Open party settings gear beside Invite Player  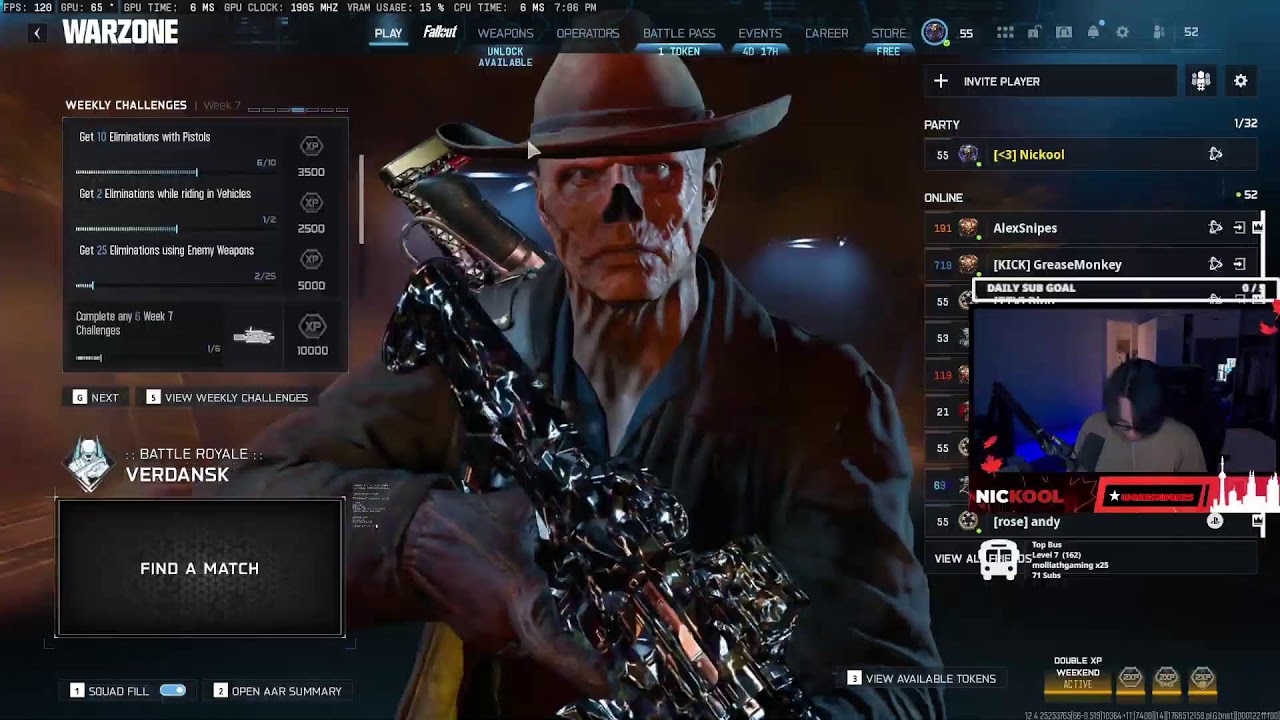[1241, 81]
